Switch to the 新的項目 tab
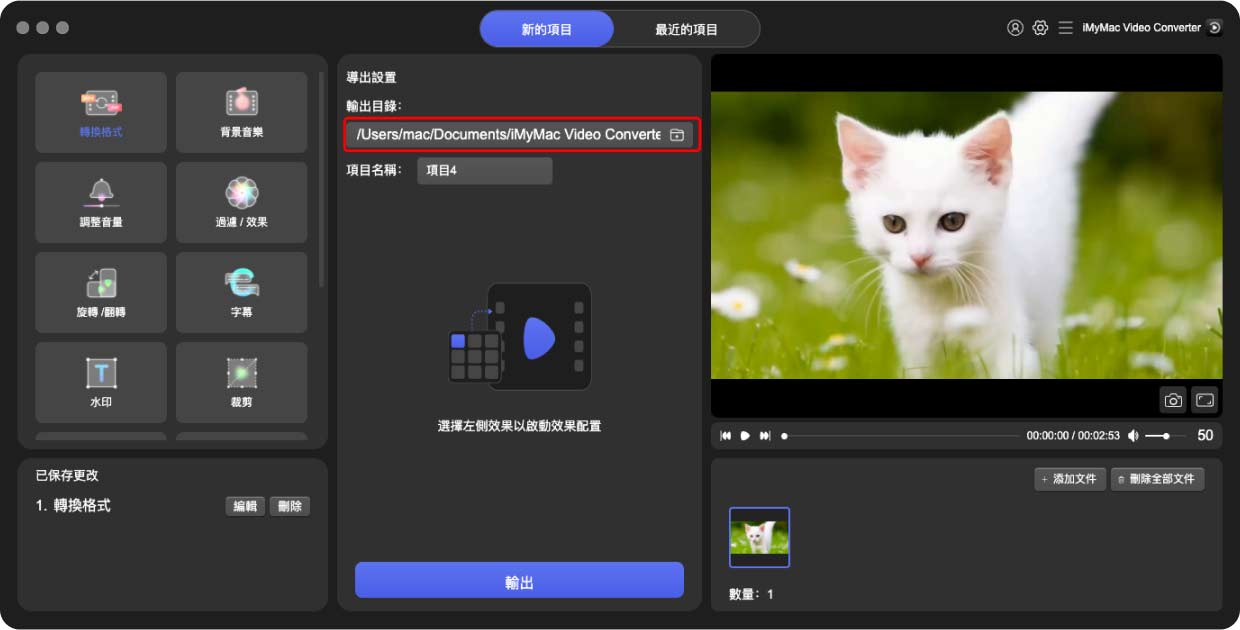 tap(547, 29)
